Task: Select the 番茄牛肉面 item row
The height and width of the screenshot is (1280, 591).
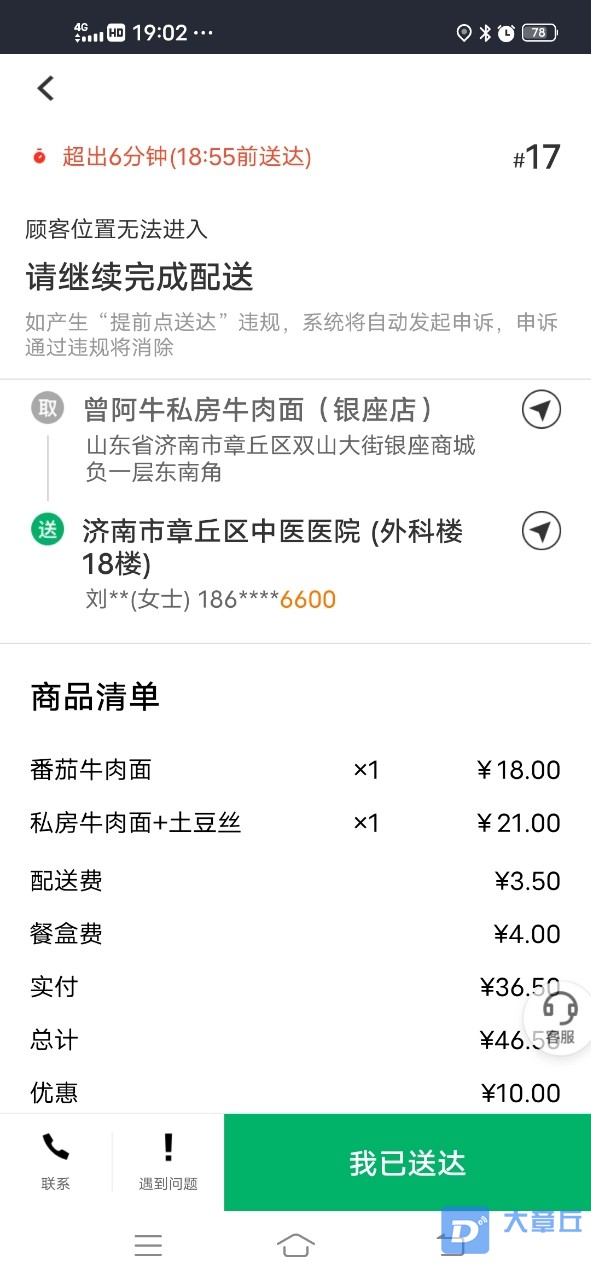Action: tap(295, 770)
